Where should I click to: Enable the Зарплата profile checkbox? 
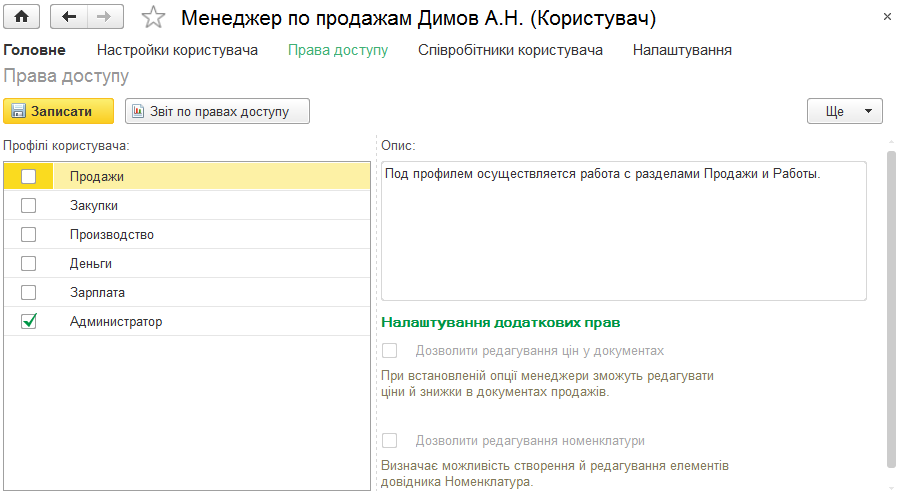click(x=28, y=292)
